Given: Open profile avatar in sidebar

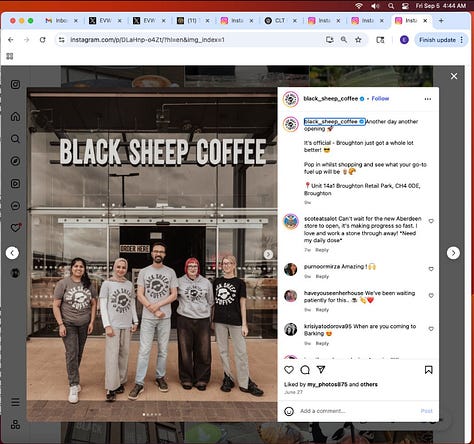Looking at the screenshot, I should (x=15, y=273).
